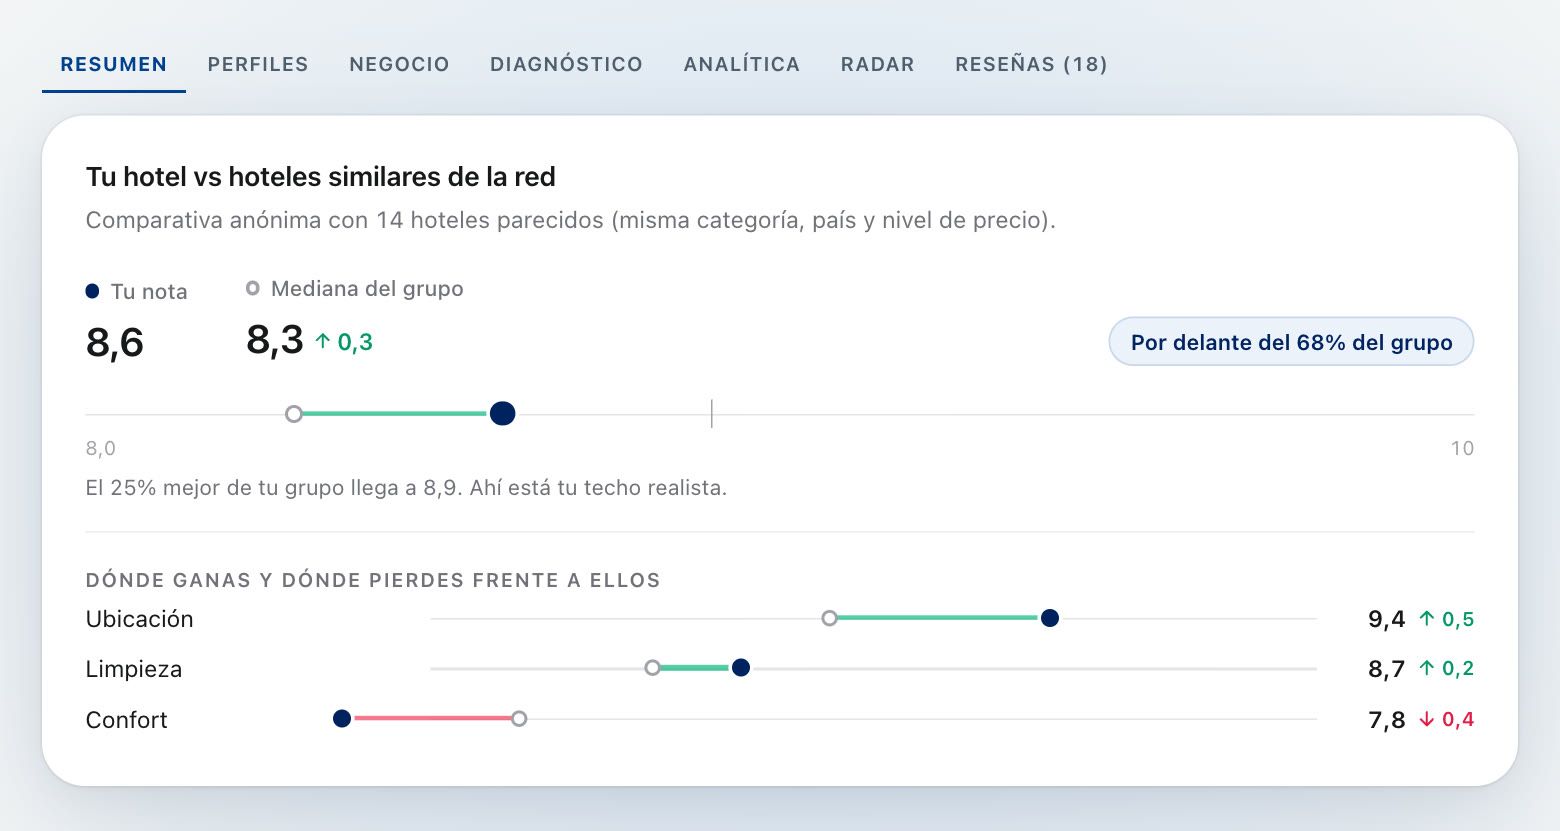Click the text 'El 25% mejor de tu grupo llega a 8,9'
This screenshot has height=831, width=1560.
pyautogui.click(x=273, y=488)
